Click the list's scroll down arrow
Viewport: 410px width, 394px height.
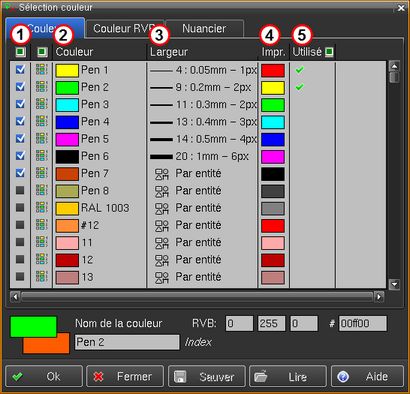coord(395,285)
